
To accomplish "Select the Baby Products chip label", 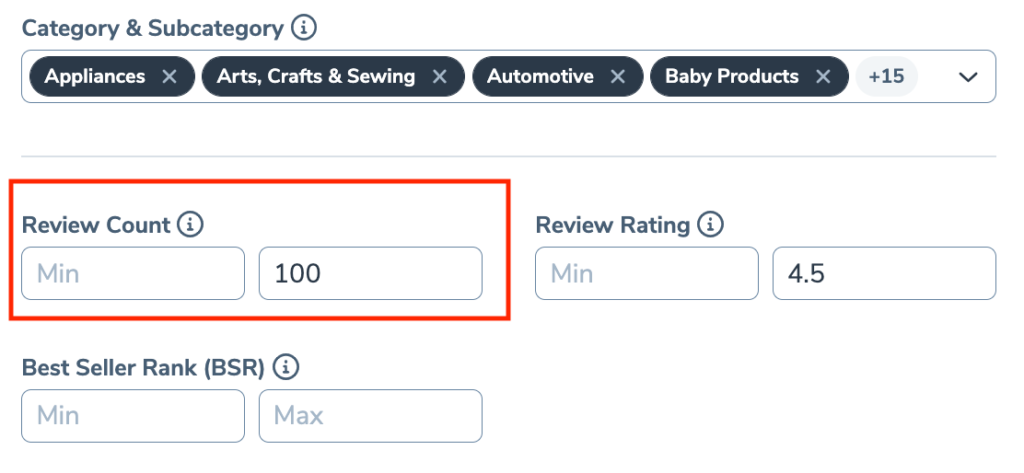I will coord(732,77).
